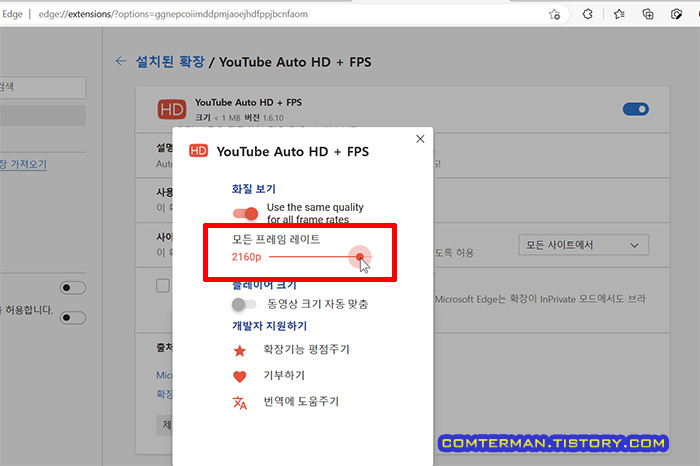Viewport: 700px width, 466px height.
Task: Click the star icon for 확장기능 평점주기
Action: (x=240, y=351)
